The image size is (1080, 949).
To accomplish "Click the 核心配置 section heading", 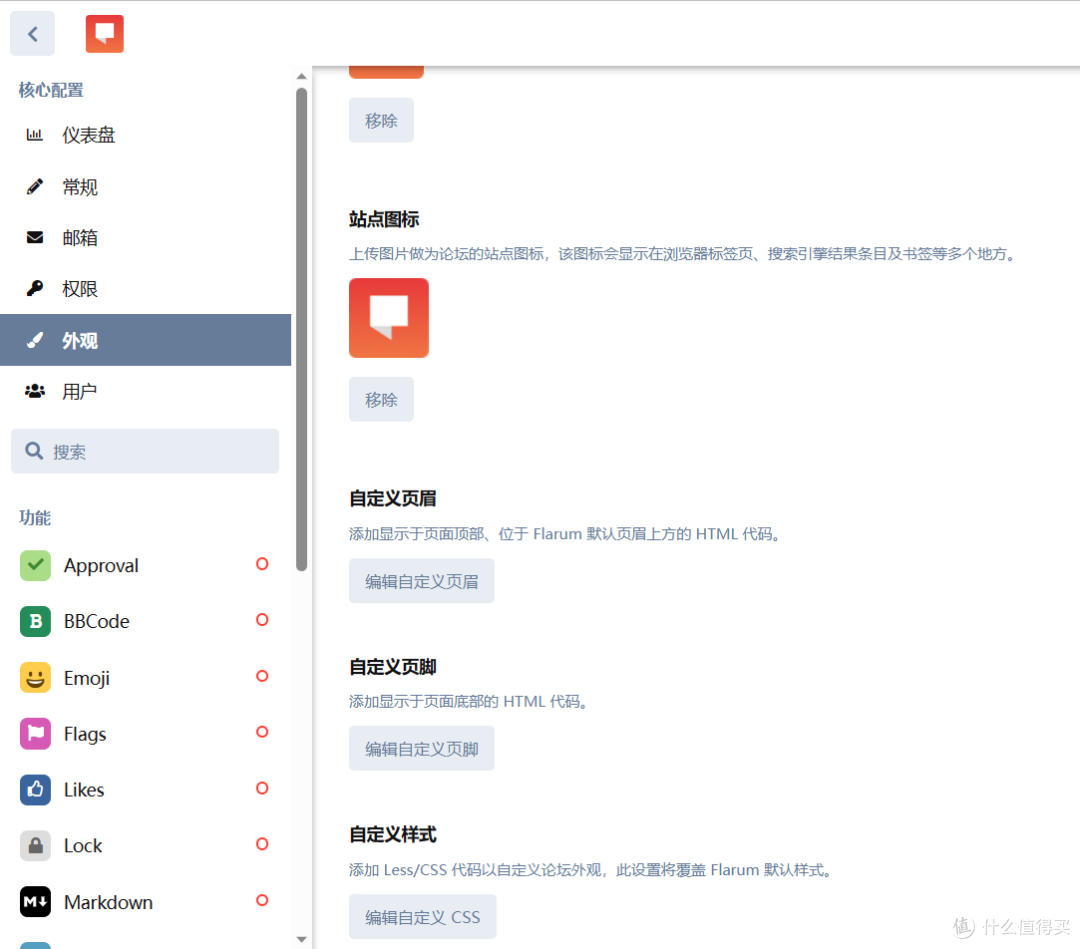I will [51, 90].
